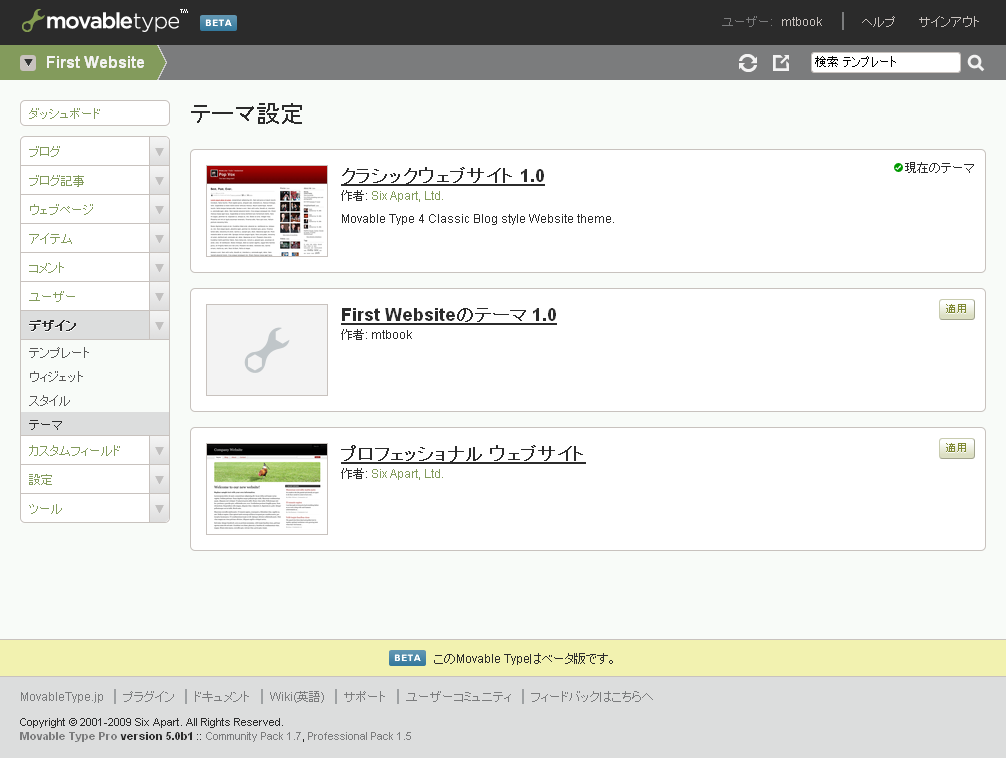Apply the First Websiteのテーマ theme
The height and width of the screenshot is (758, 1006).
tap(957, 309)
